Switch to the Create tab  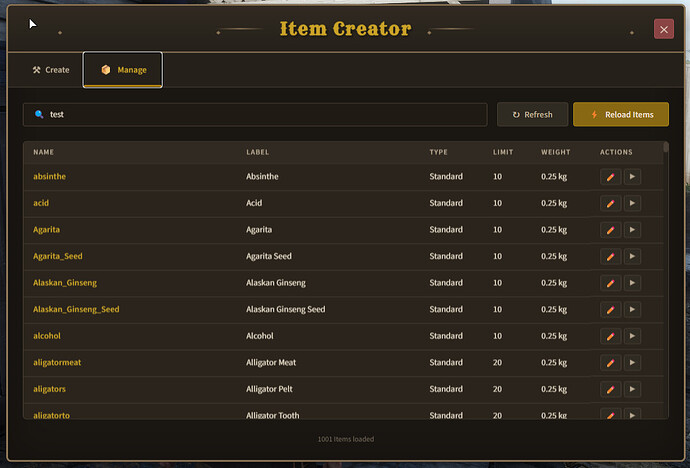click(51, 70)
